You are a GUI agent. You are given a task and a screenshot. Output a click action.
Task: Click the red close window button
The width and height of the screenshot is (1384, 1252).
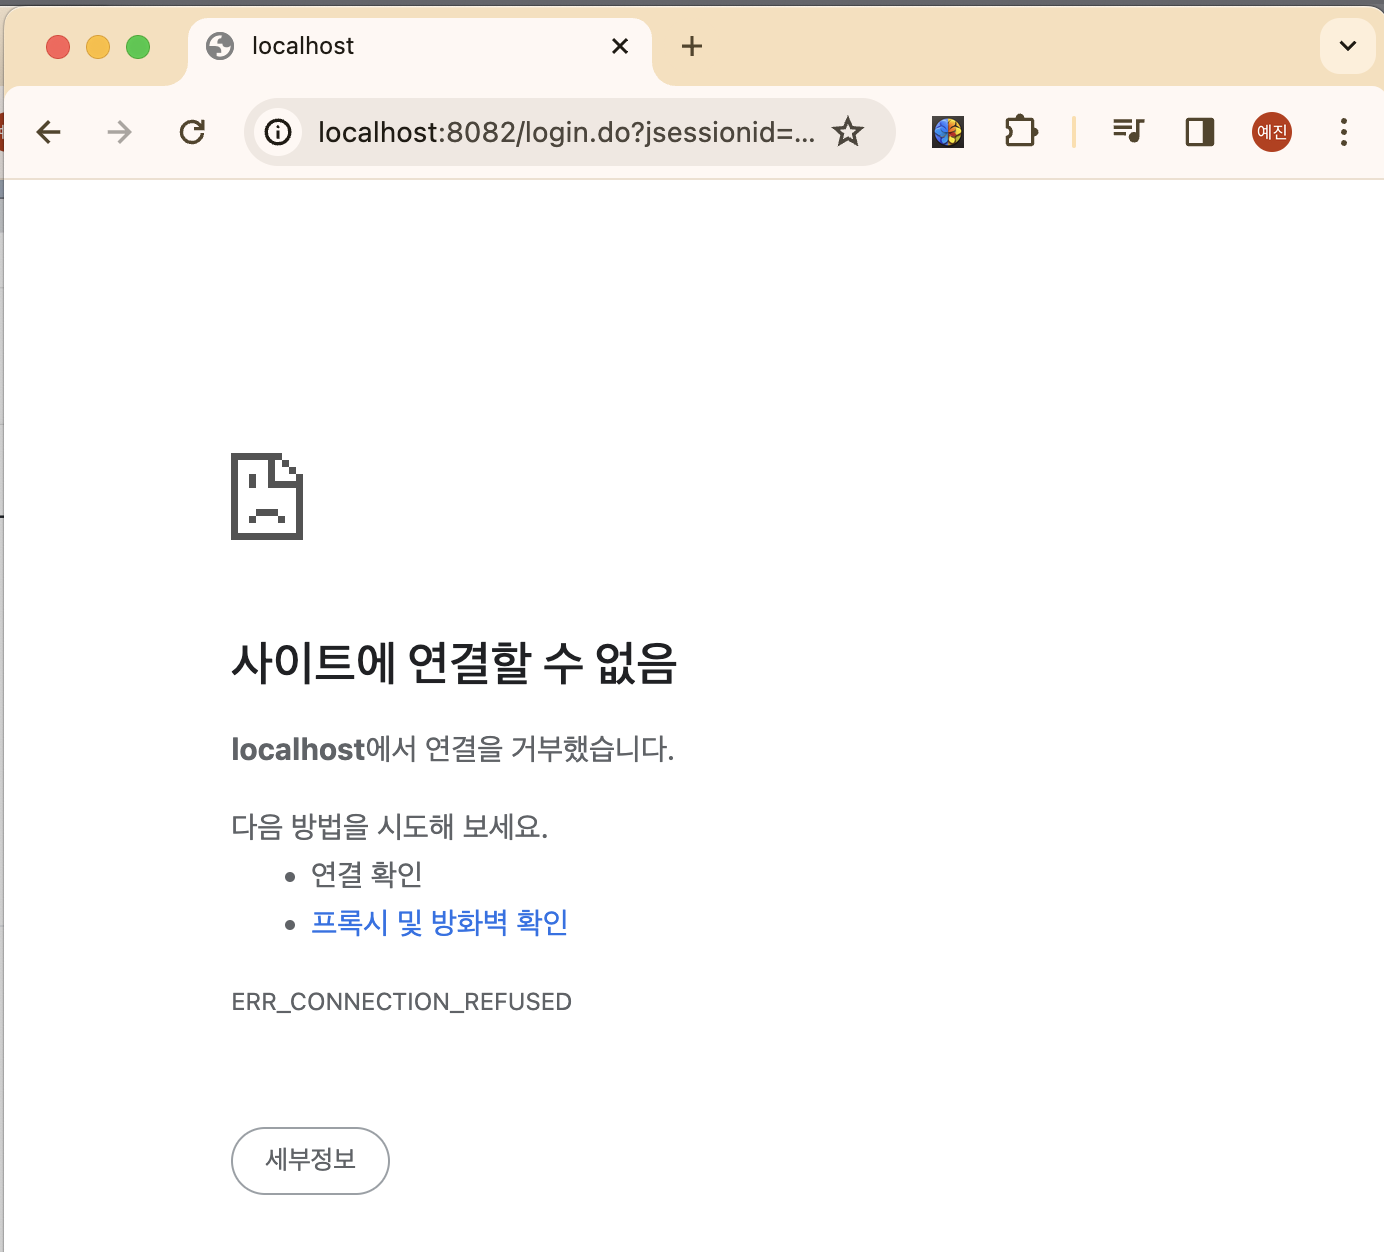[x=58, y=47]
